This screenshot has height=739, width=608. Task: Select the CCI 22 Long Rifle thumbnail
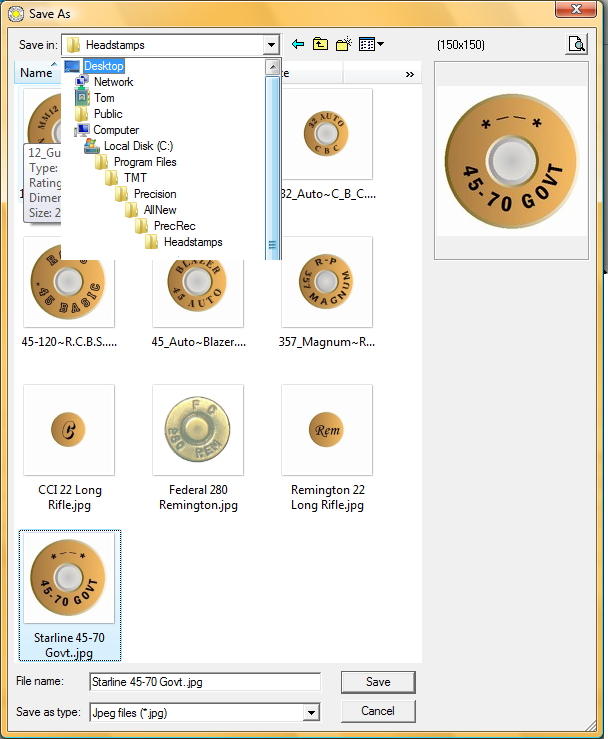click(x=69, y=430)
